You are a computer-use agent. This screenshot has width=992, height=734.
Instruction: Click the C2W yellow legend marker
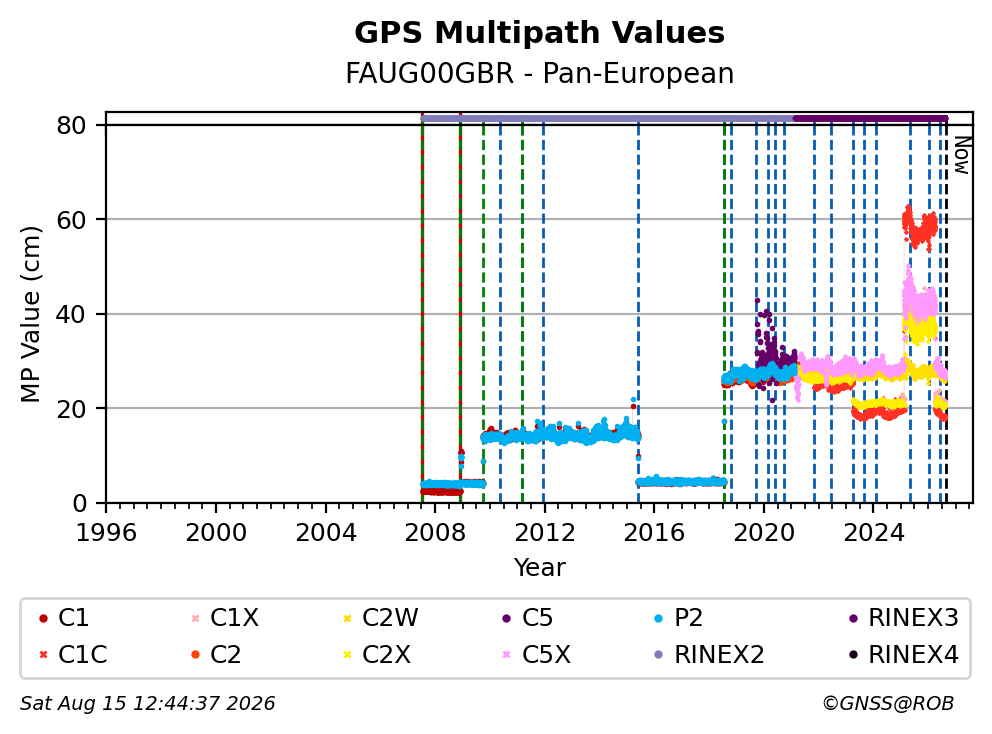pos(347,618)
